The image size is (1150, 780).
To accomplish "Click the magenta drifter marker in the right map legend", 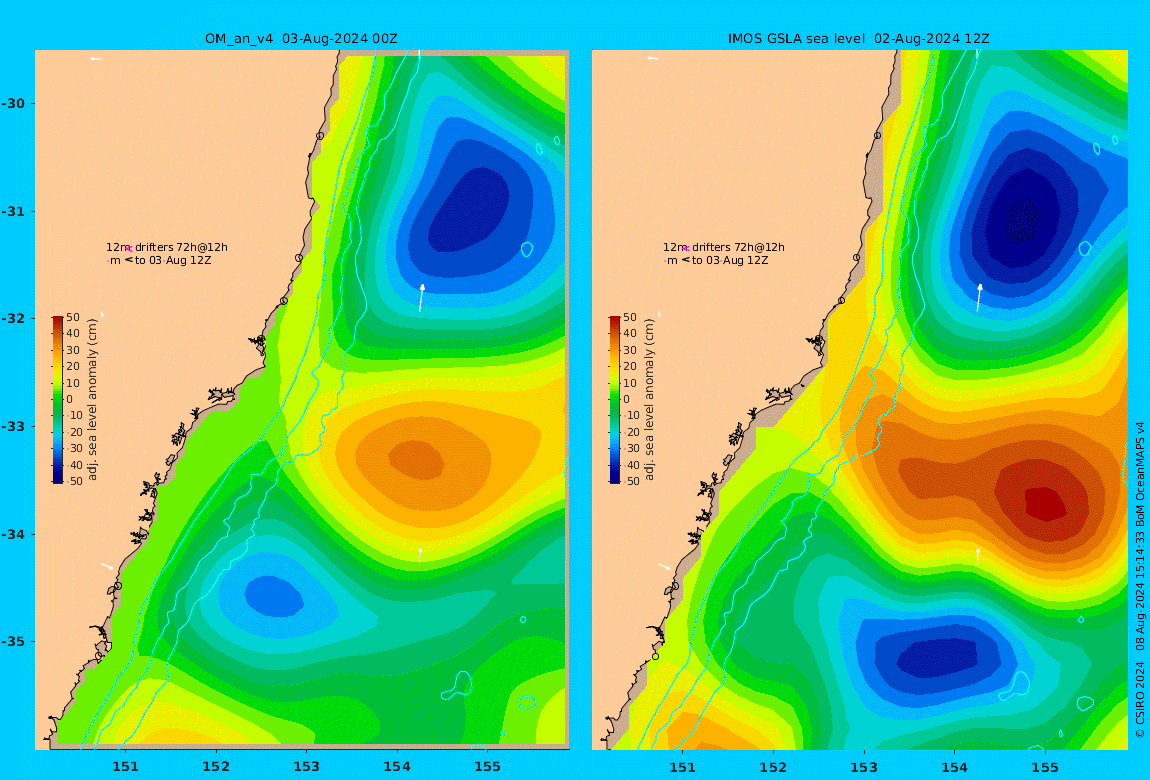I will pyautogui.click(x=686, y=249).
